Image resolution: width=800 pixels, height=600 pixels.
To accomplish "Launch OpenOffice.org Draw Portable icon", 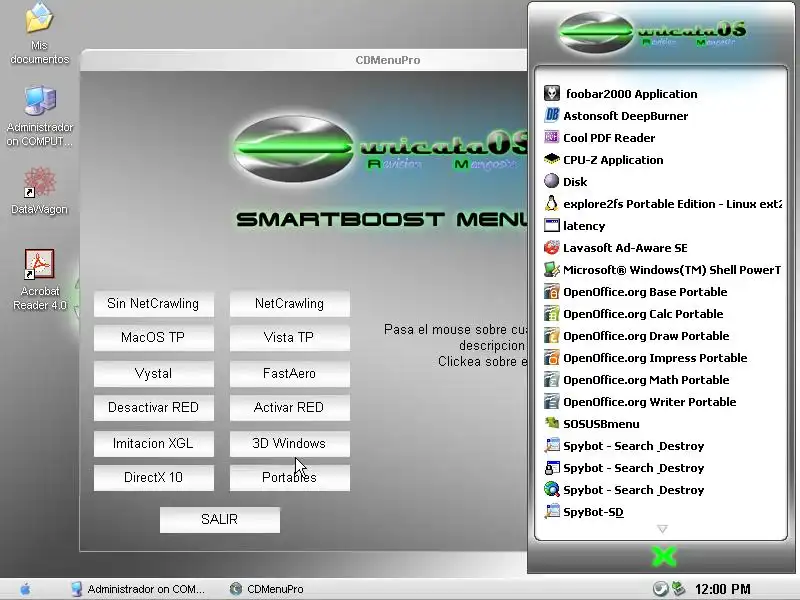I will [x=552, y=335].
